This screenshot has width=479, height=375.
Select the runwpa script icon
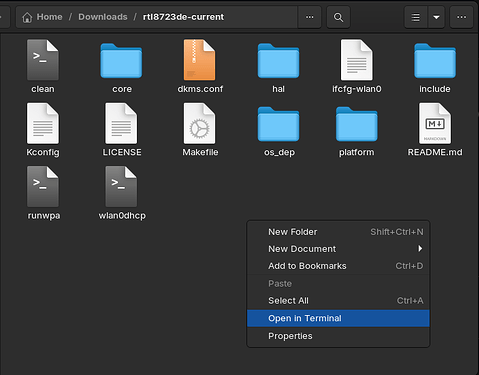pos(43,187)
